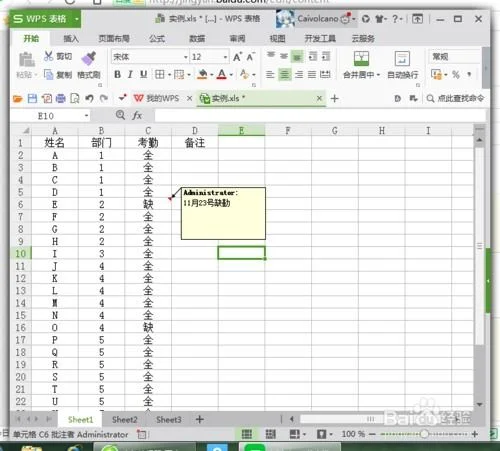Open the Page Layout ribbon tab

pos(114,38)
